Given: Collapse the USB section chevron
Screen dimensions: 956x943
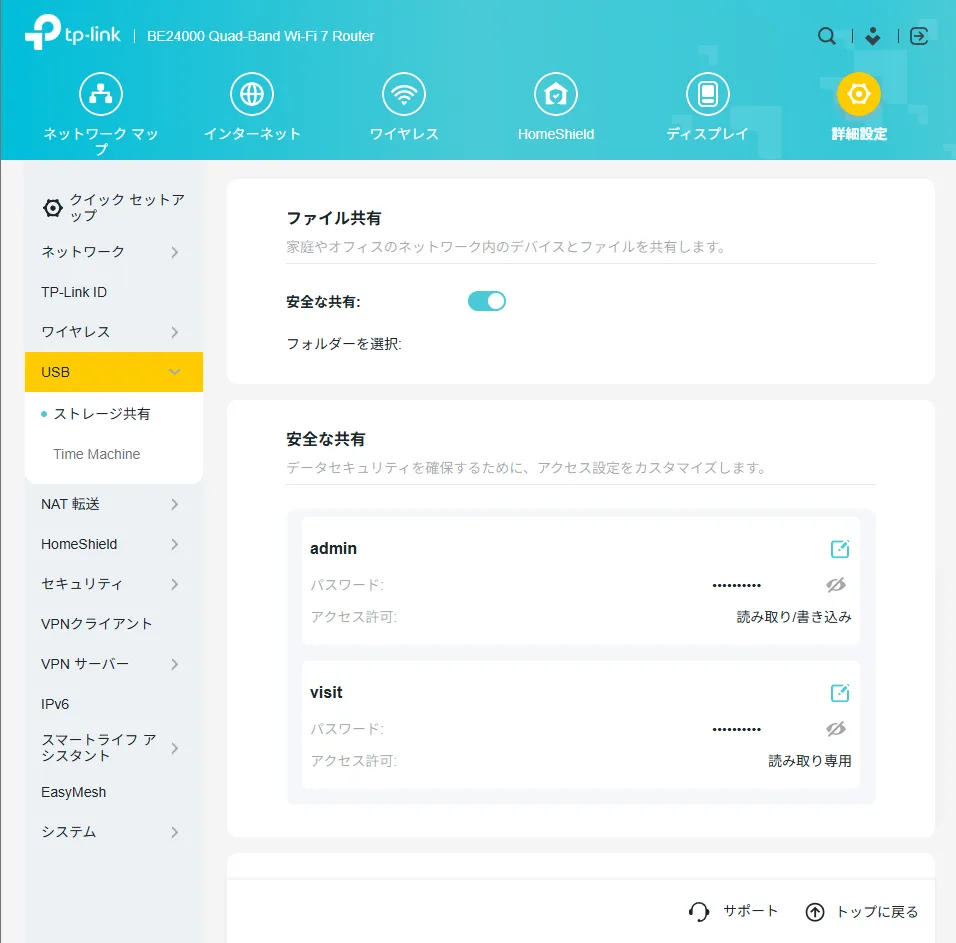Looking at the screenshot, I should tap(175, 372).
